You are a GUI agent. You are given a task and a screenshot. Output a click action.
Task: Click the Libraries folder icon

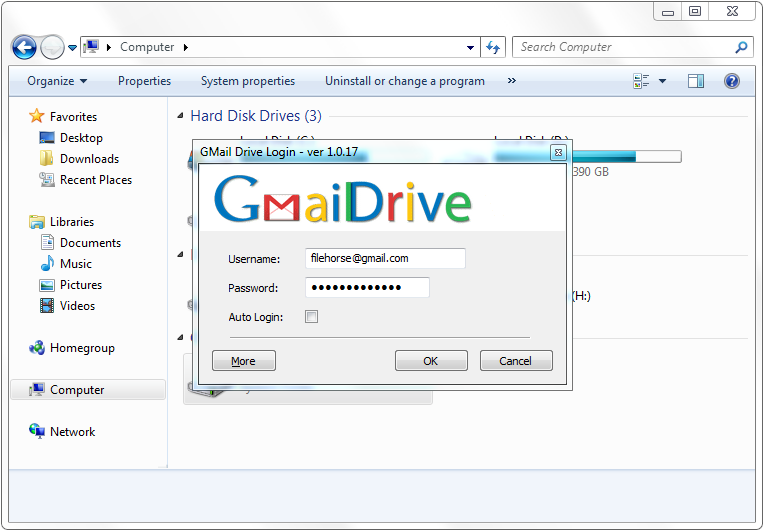(x=37, y=222)
